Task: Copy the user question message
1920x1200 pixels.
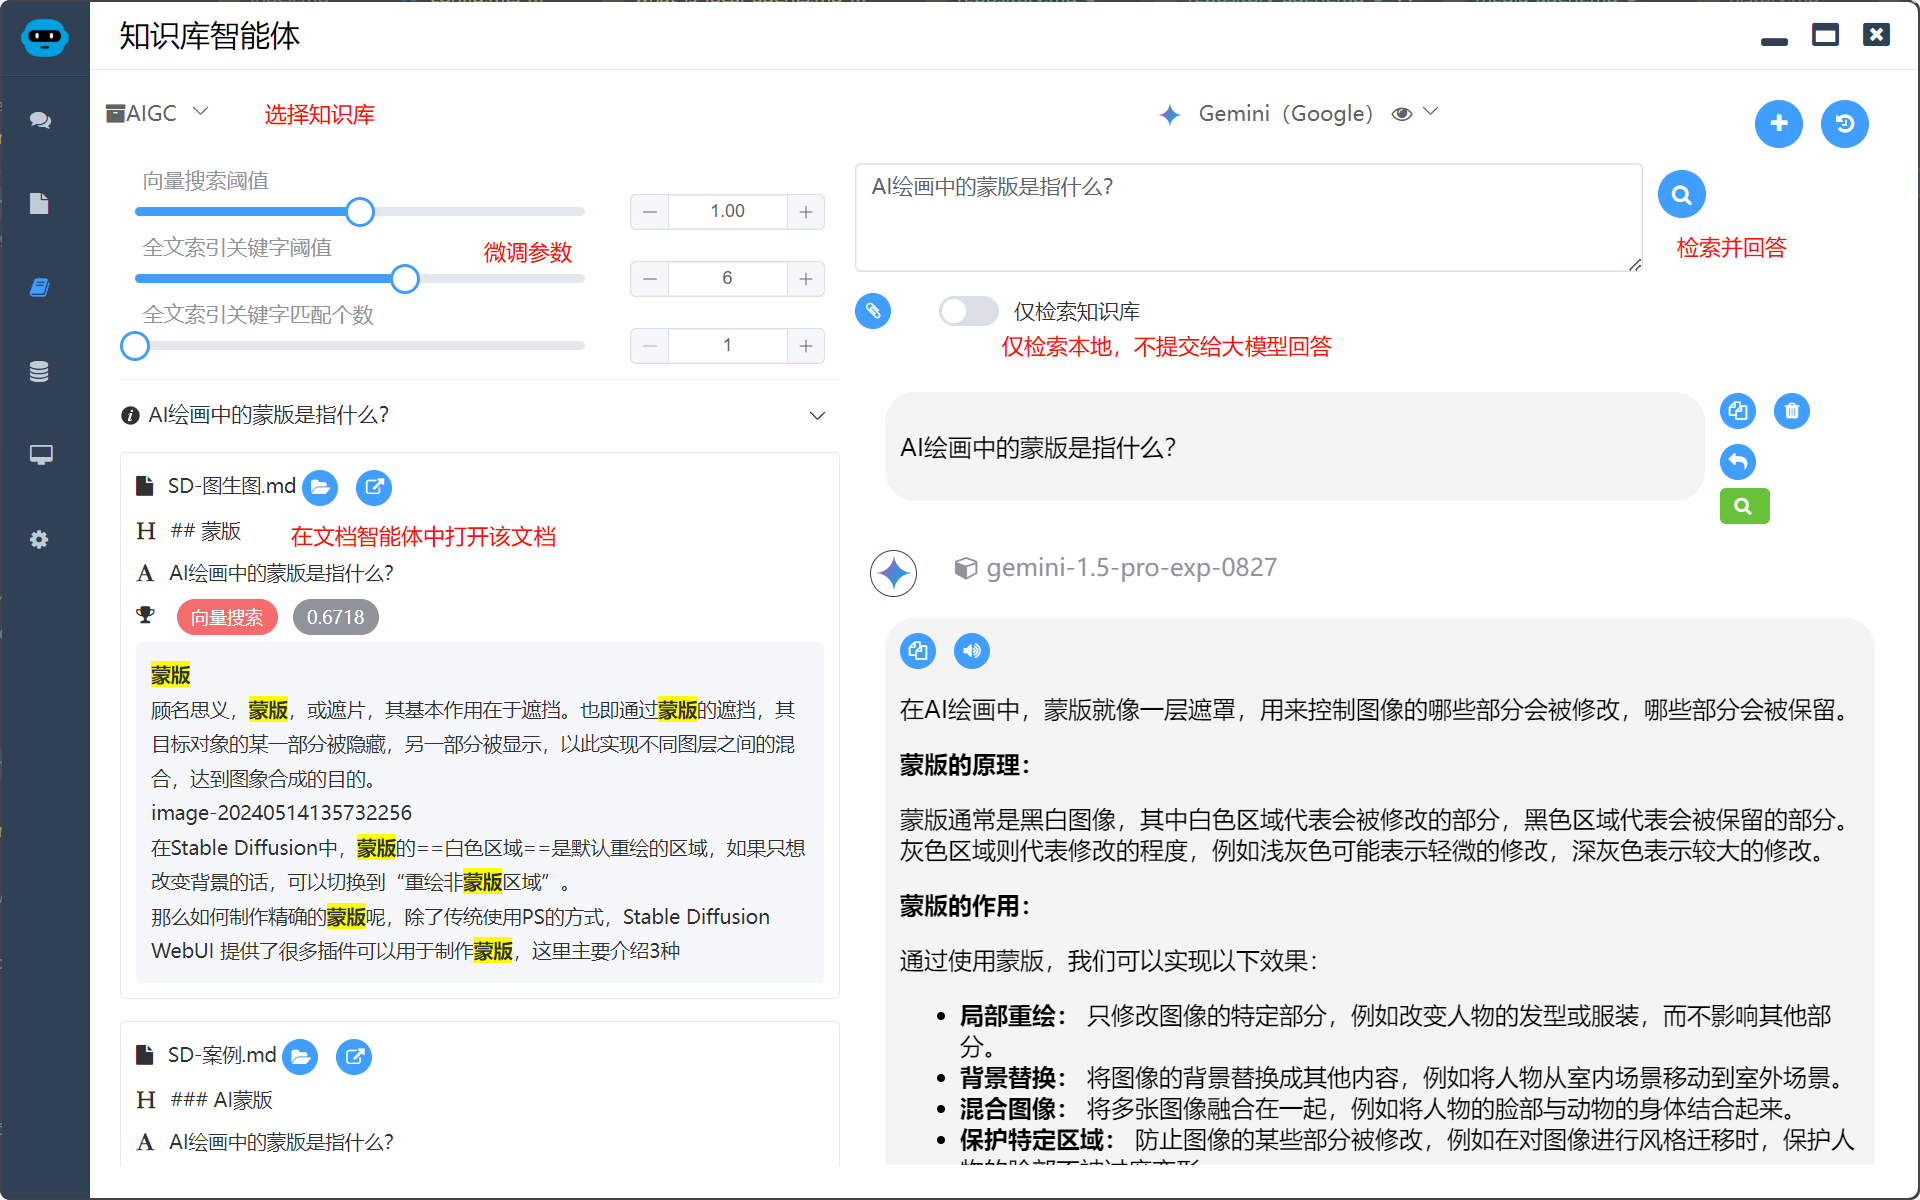Action: tap(1738, 411)
